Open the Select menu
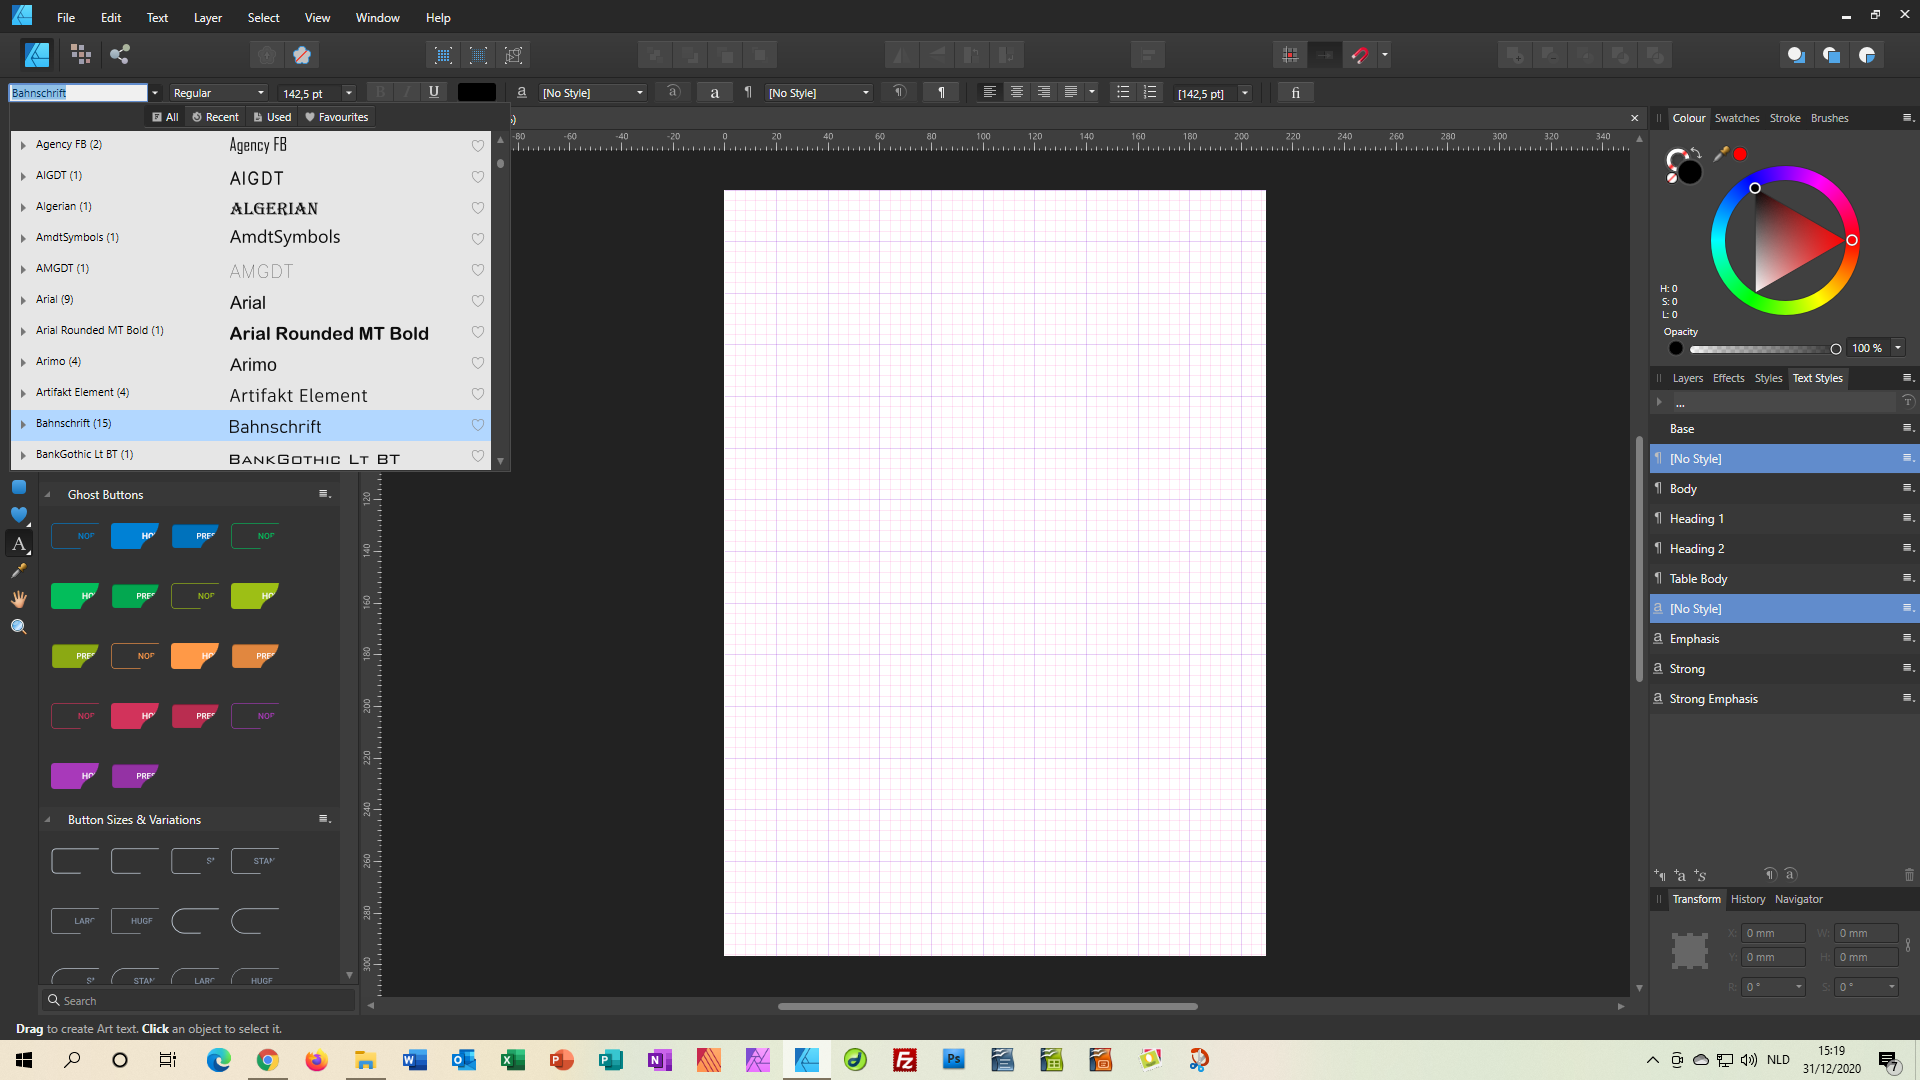 pyautogui.click(x=264, y=17)
